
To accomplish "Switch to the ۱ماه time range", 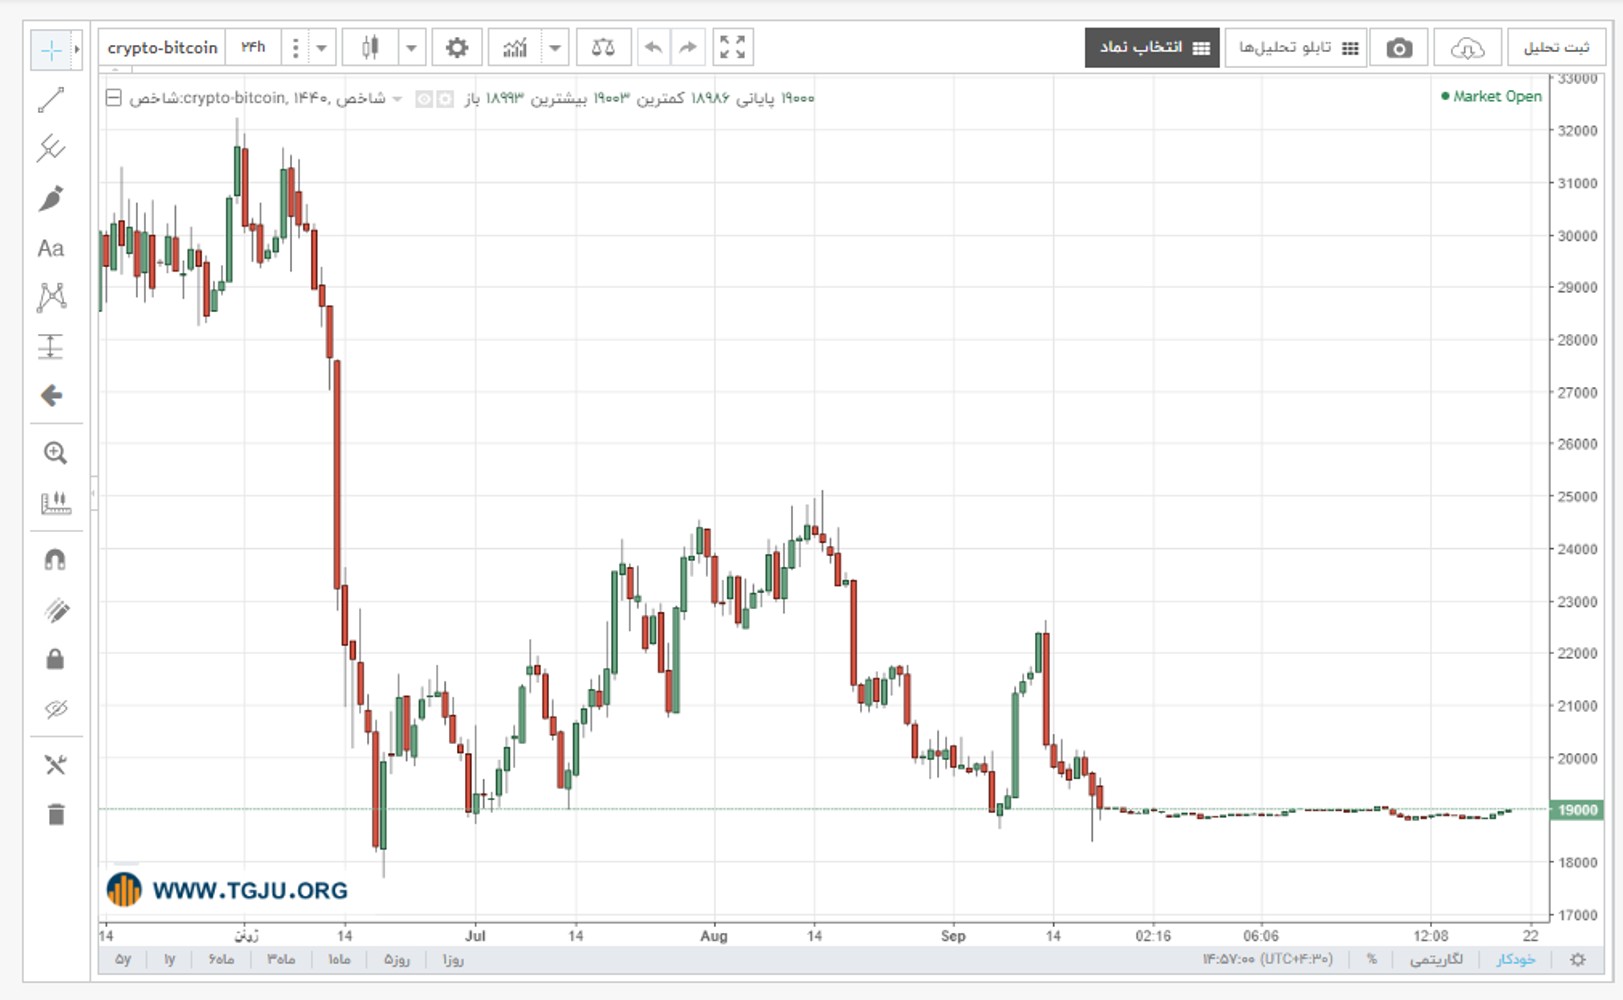I will pos(340,959).
